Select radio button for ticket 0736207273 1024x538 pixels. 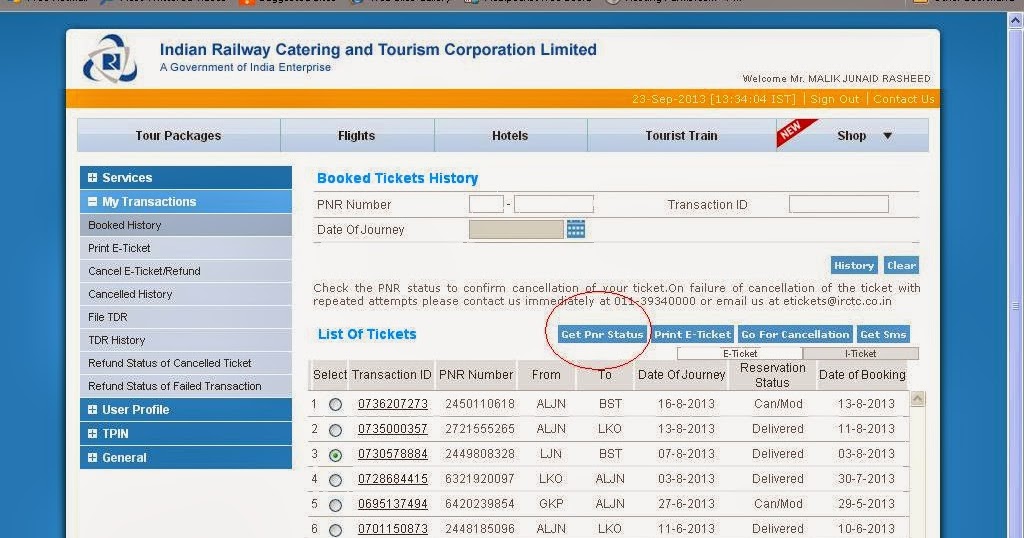tap(335, 405)
